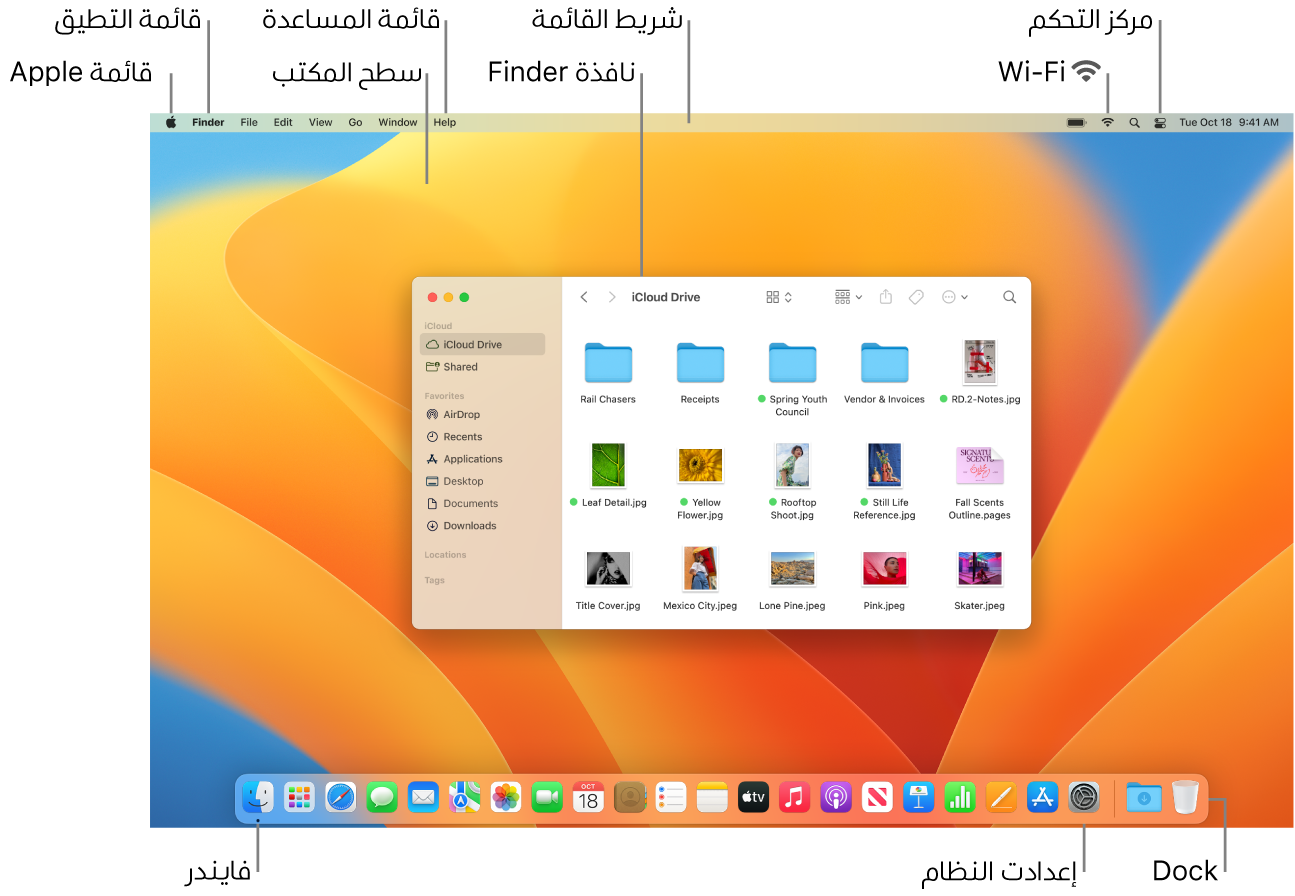Go back in Finder window
The width and height of the screenshot is (1295, 896).
pos(584,297)
